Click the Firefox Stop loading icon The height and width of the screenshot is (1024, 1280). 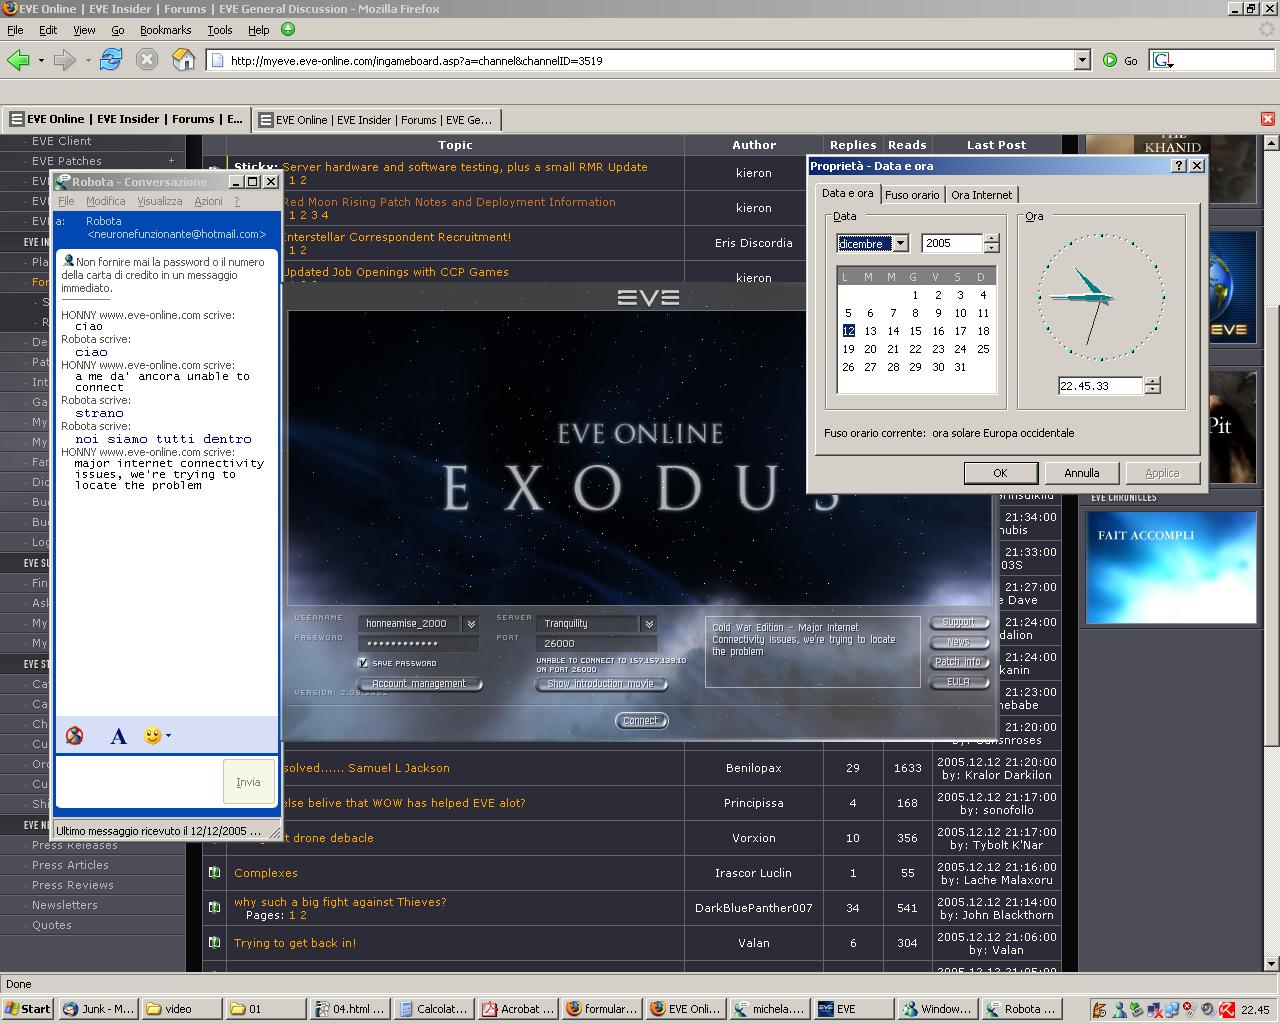[147, 60]
